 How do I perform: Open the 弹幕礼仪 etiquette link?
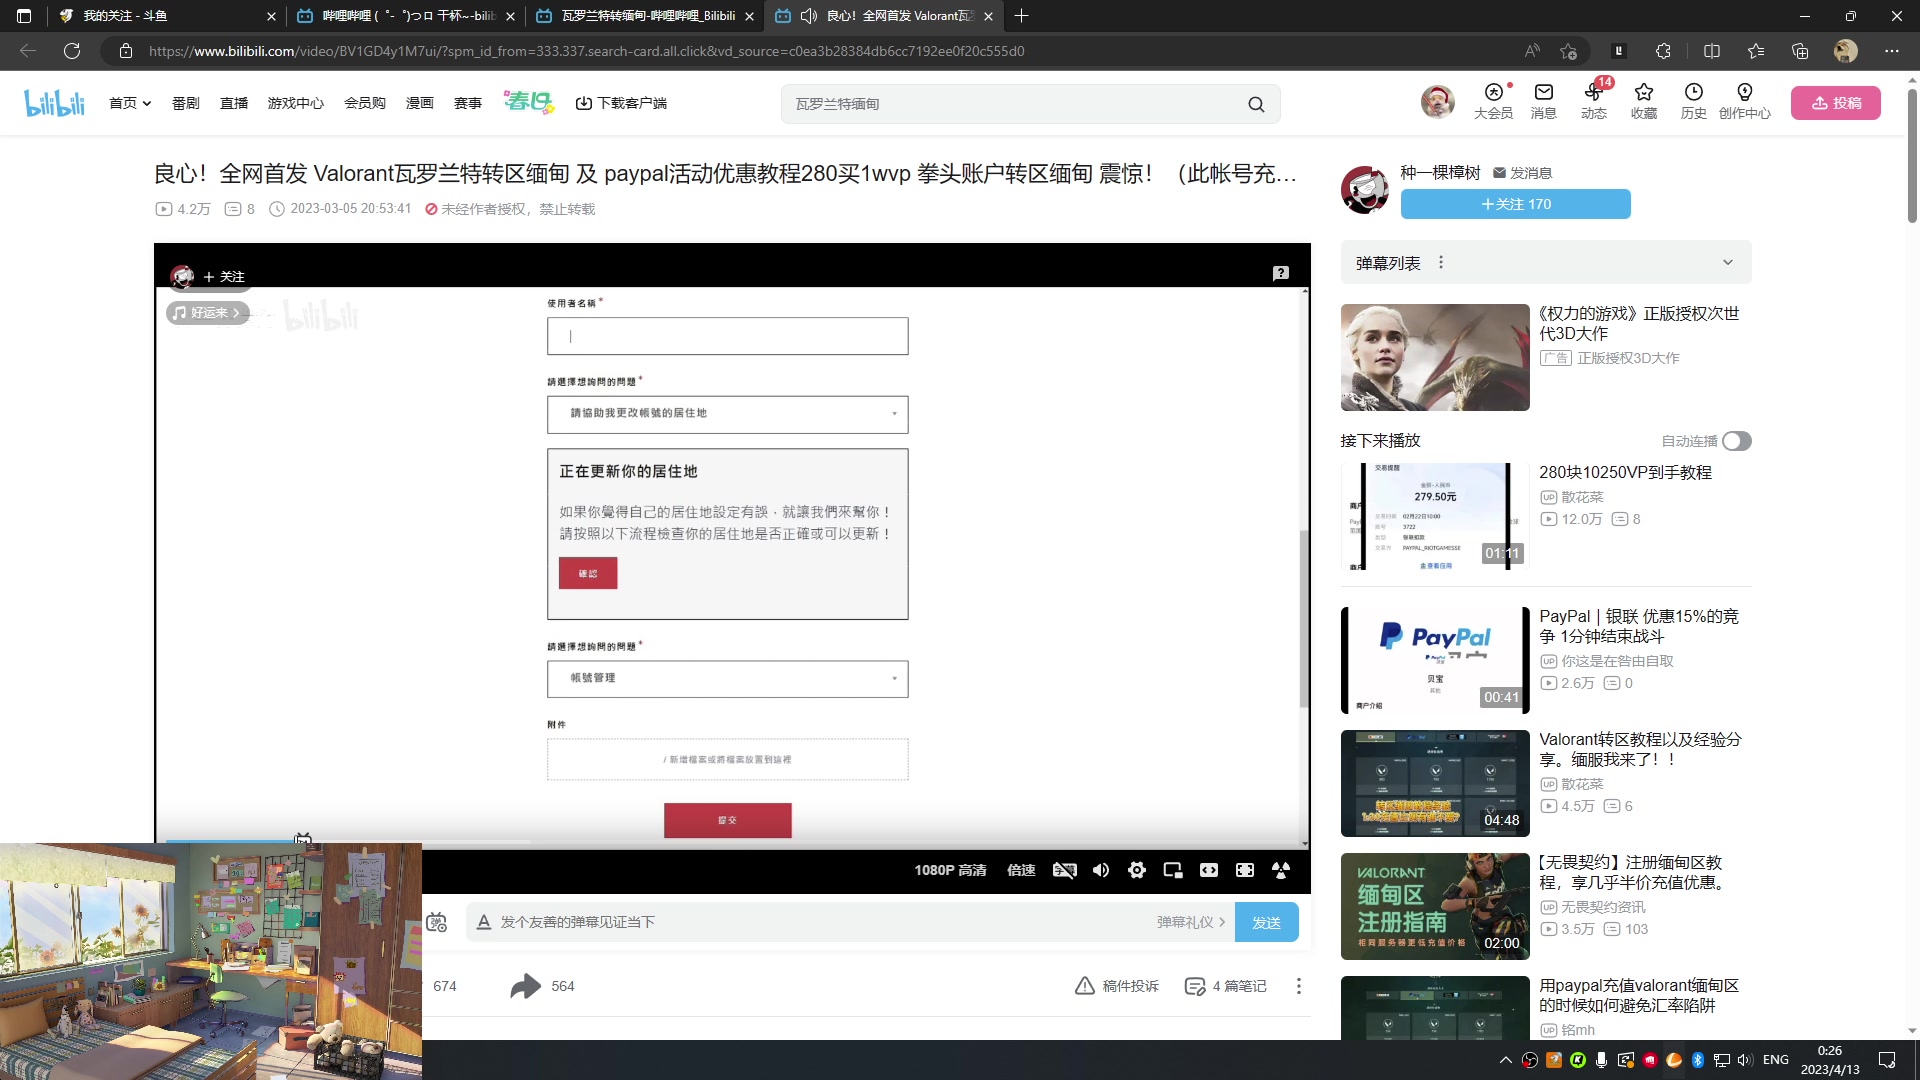(1190, 922)
